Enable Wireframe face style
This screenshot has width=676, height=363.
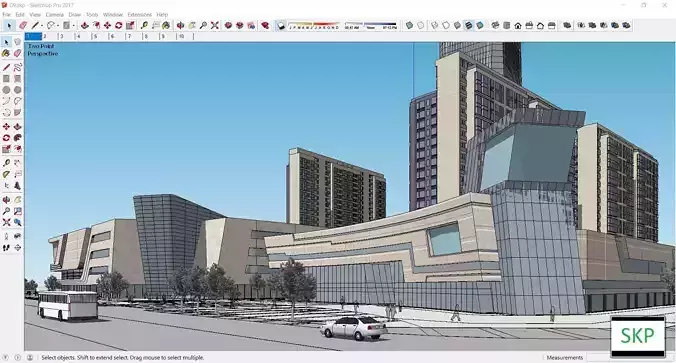435,25
